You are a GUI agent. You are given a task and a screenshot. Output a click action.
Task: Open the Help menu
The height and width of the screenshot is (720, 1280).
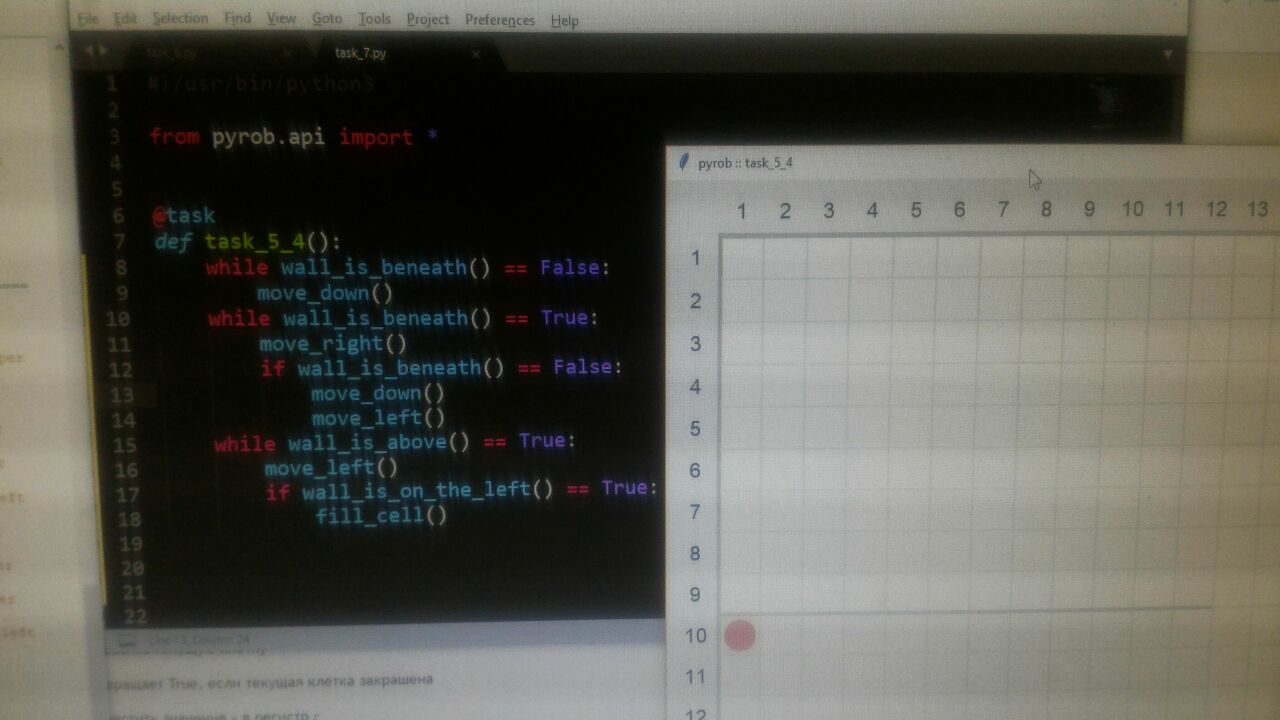(565, 21)
